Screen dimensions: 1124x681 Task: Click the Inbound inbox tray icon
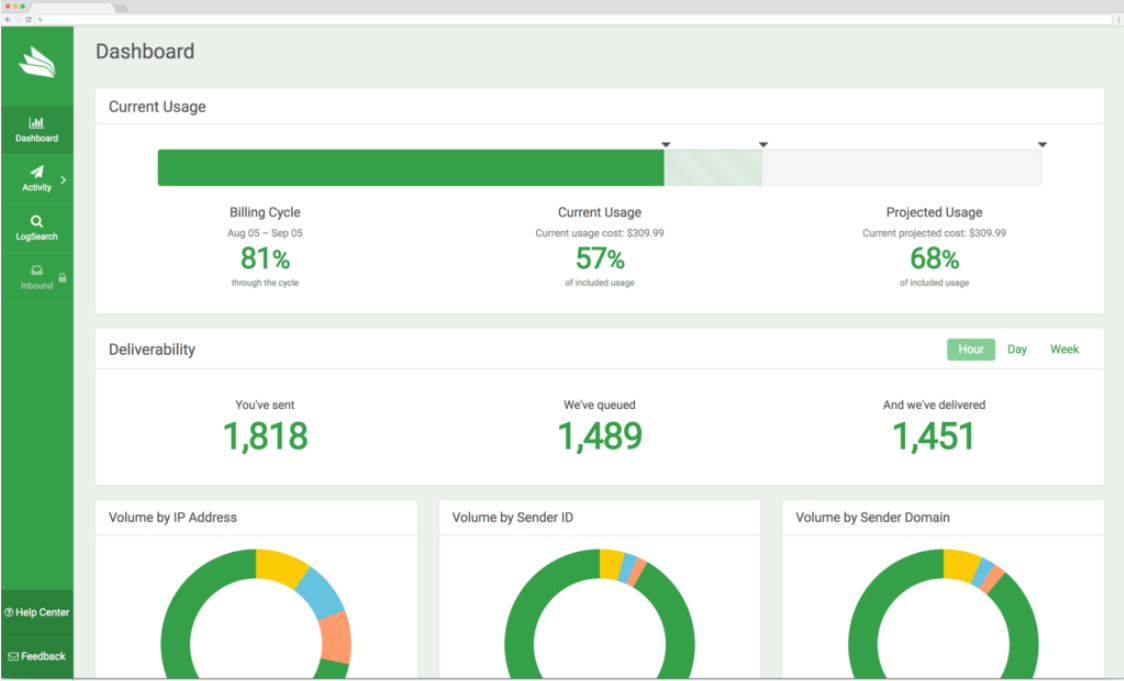click(x=37, y=270)
